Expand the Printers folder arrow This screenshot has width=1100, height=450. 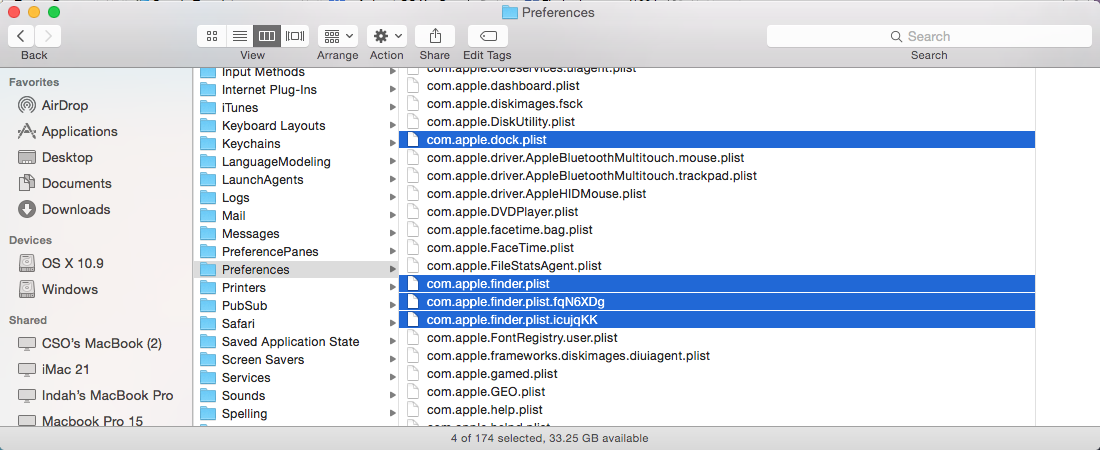393,288
